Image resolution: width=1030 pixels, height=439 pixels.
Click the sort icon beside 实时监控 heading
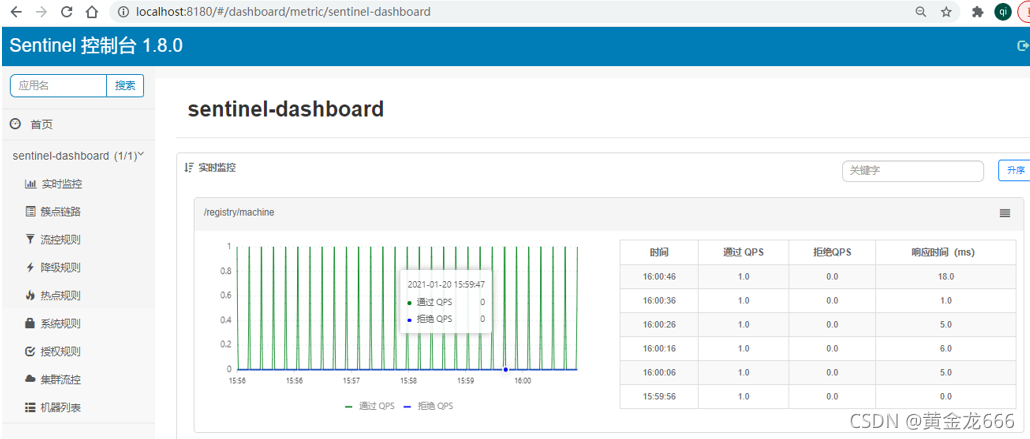tap(189, 168)
